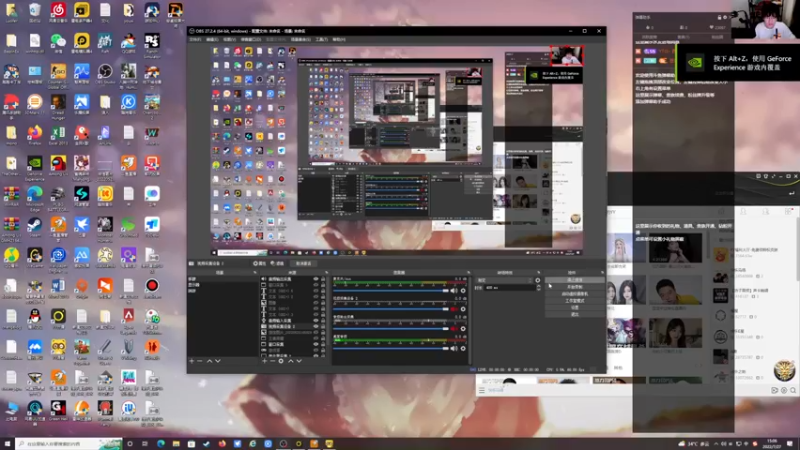Pop out the controls dock header icon

click(x=602, y=272)
